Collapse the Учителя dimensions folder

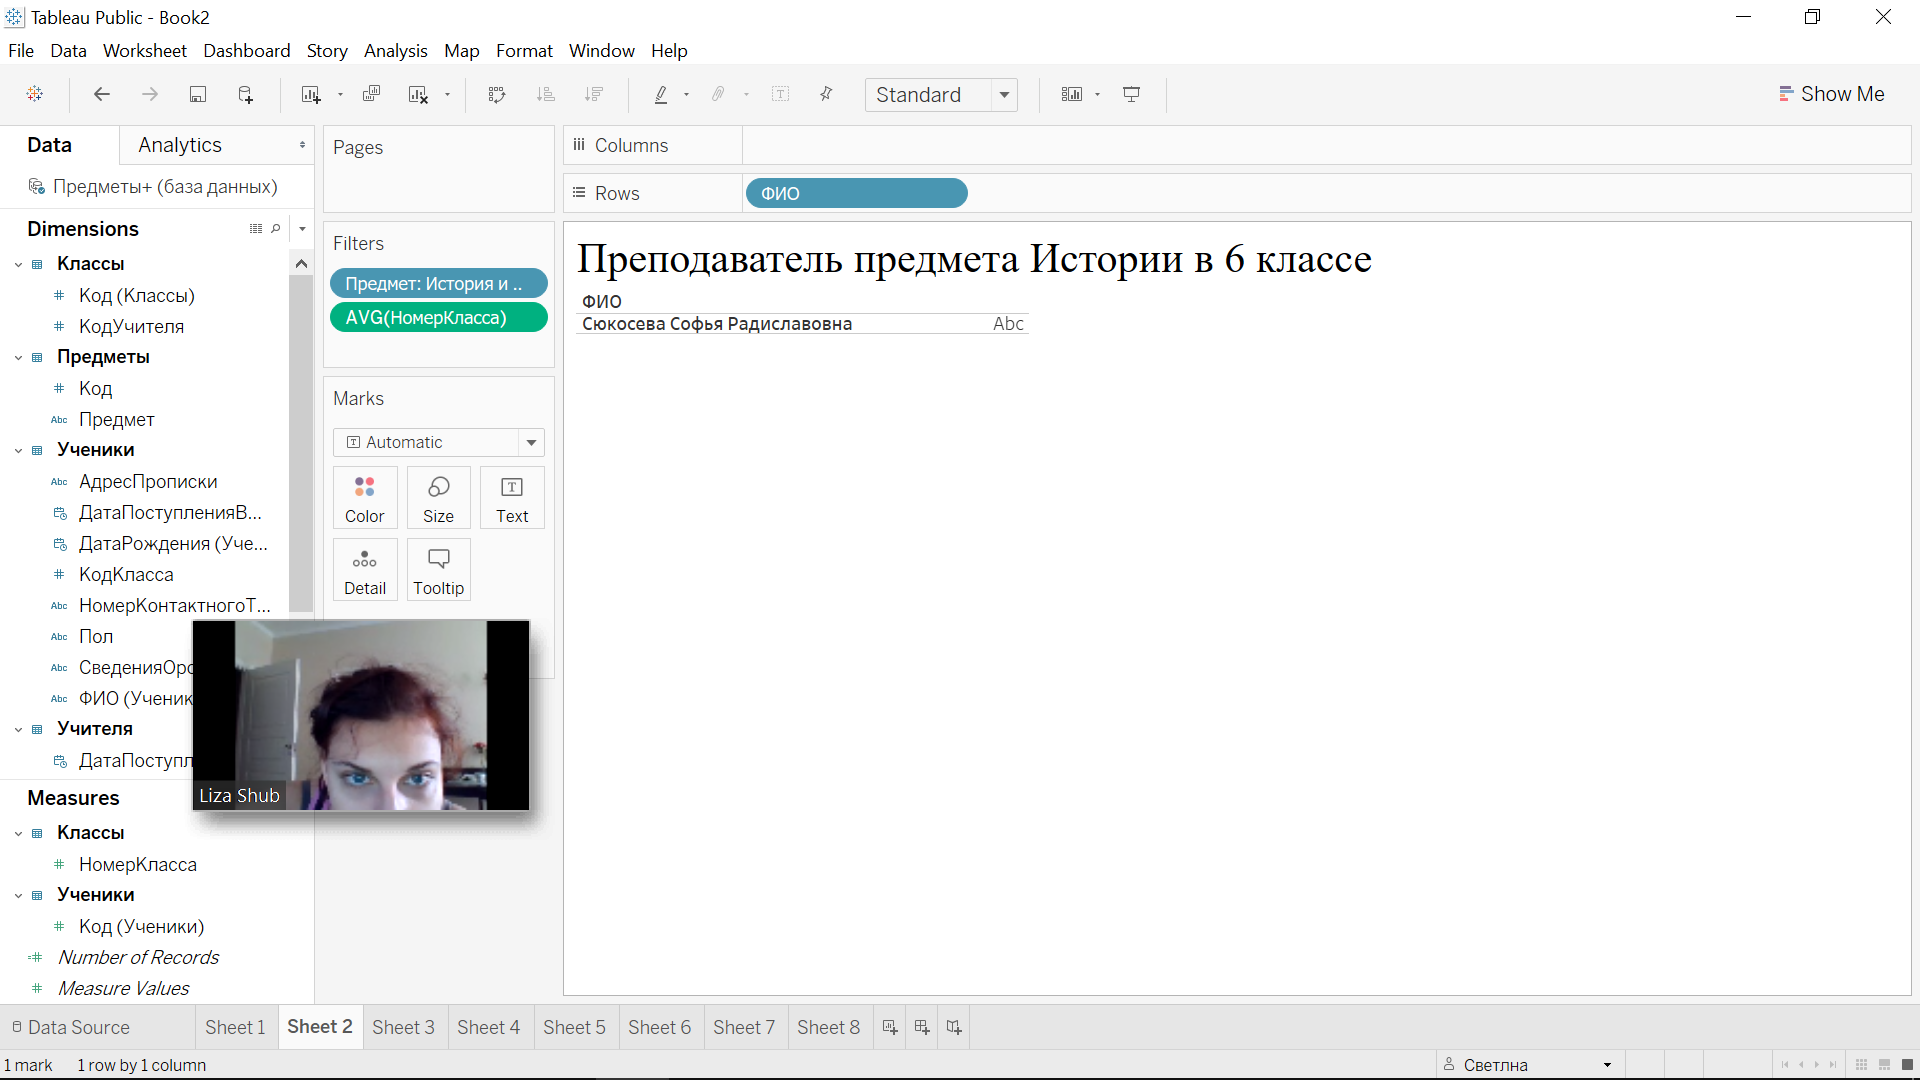click(x=18, y=729)
